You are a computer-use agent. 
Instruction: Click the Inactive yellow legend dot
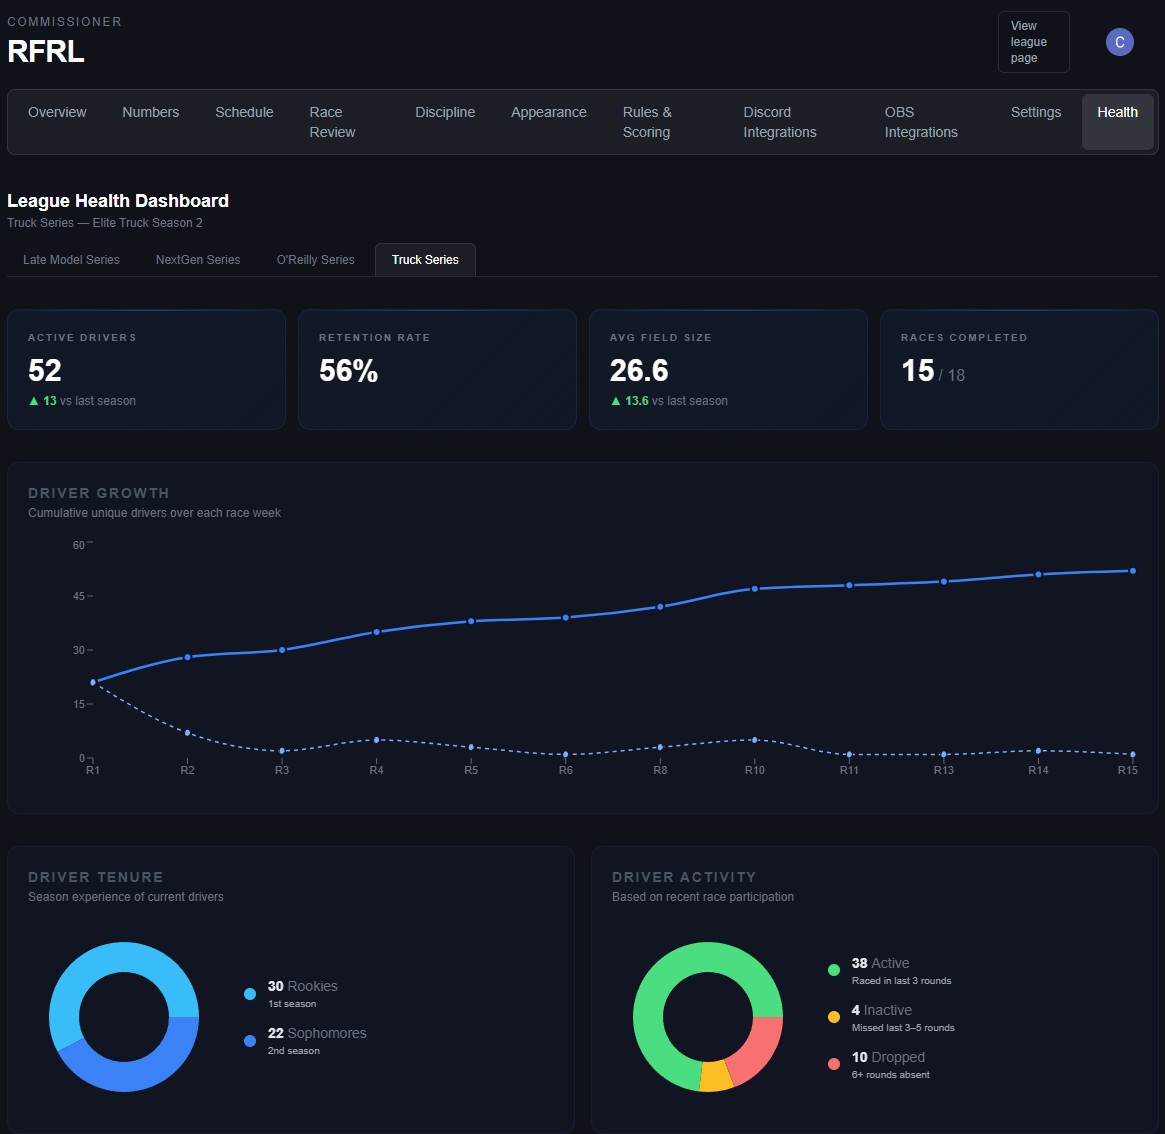point(834,1017)
